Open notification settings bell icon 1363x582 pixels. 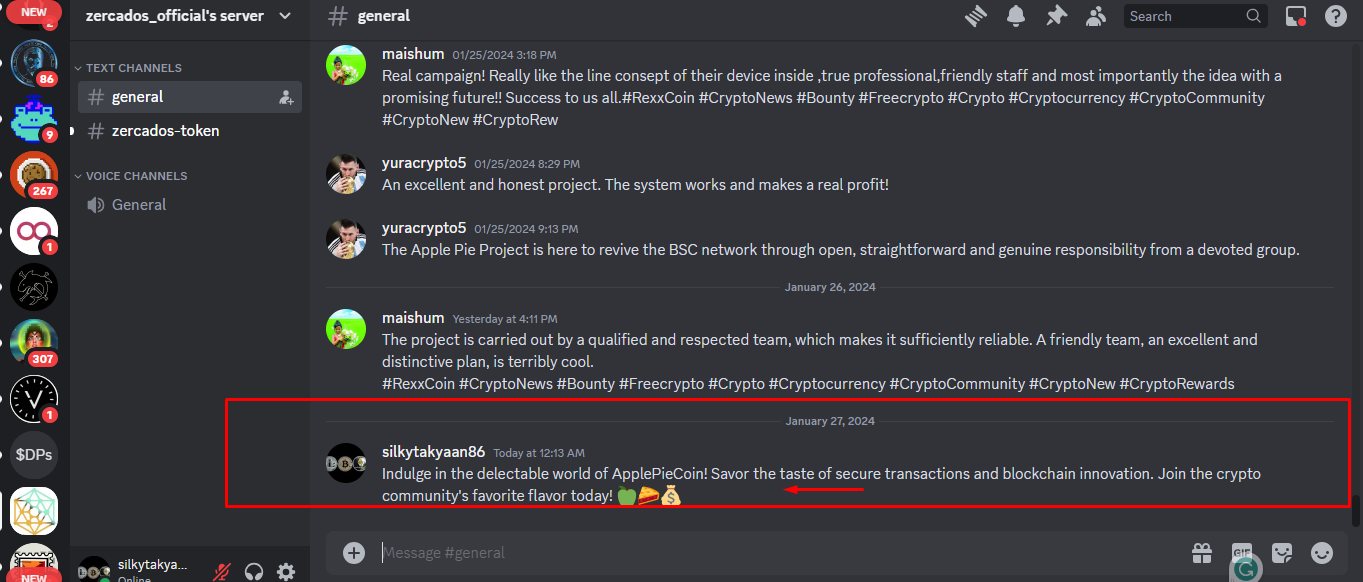pos(1016,16)
